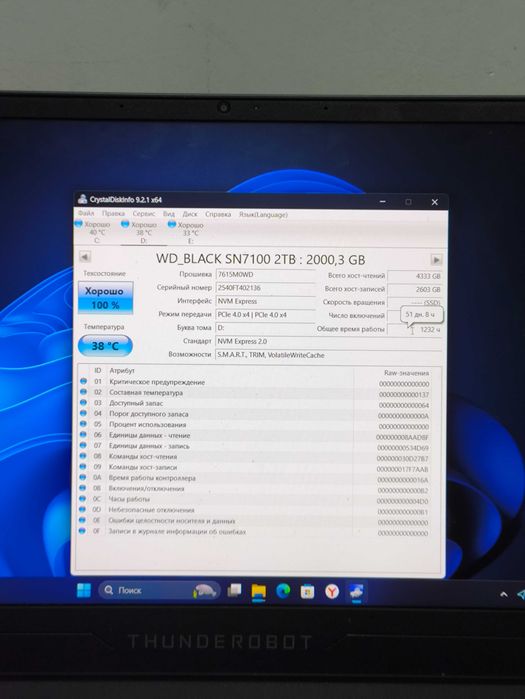Open the Справка menu
The image size is (525, 699).
(218, 214)
